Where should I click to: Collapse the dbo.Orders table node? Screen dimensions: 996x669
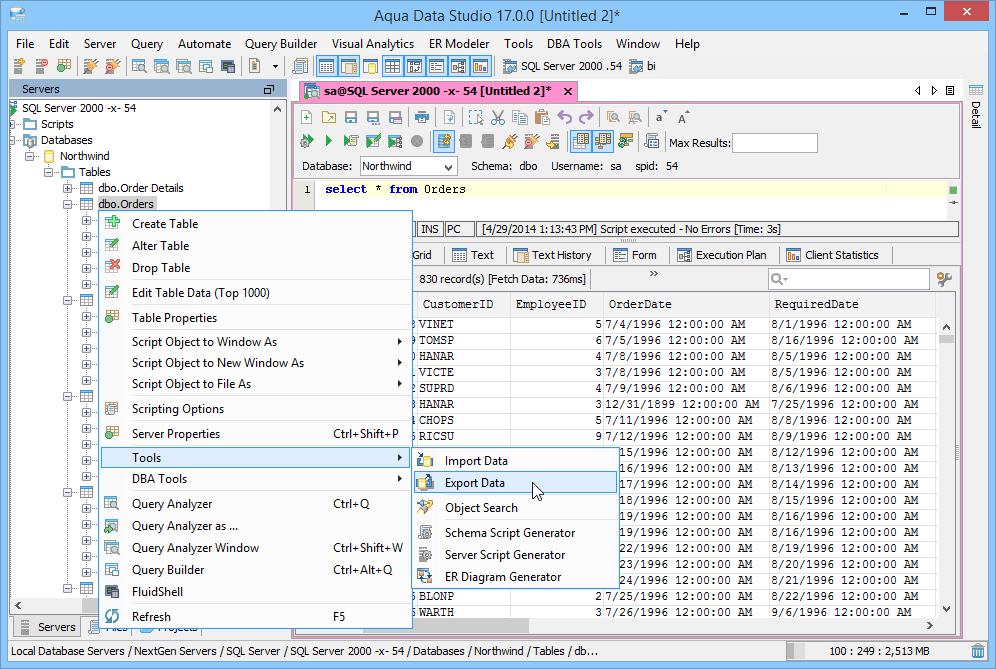(x=67, y=204)
